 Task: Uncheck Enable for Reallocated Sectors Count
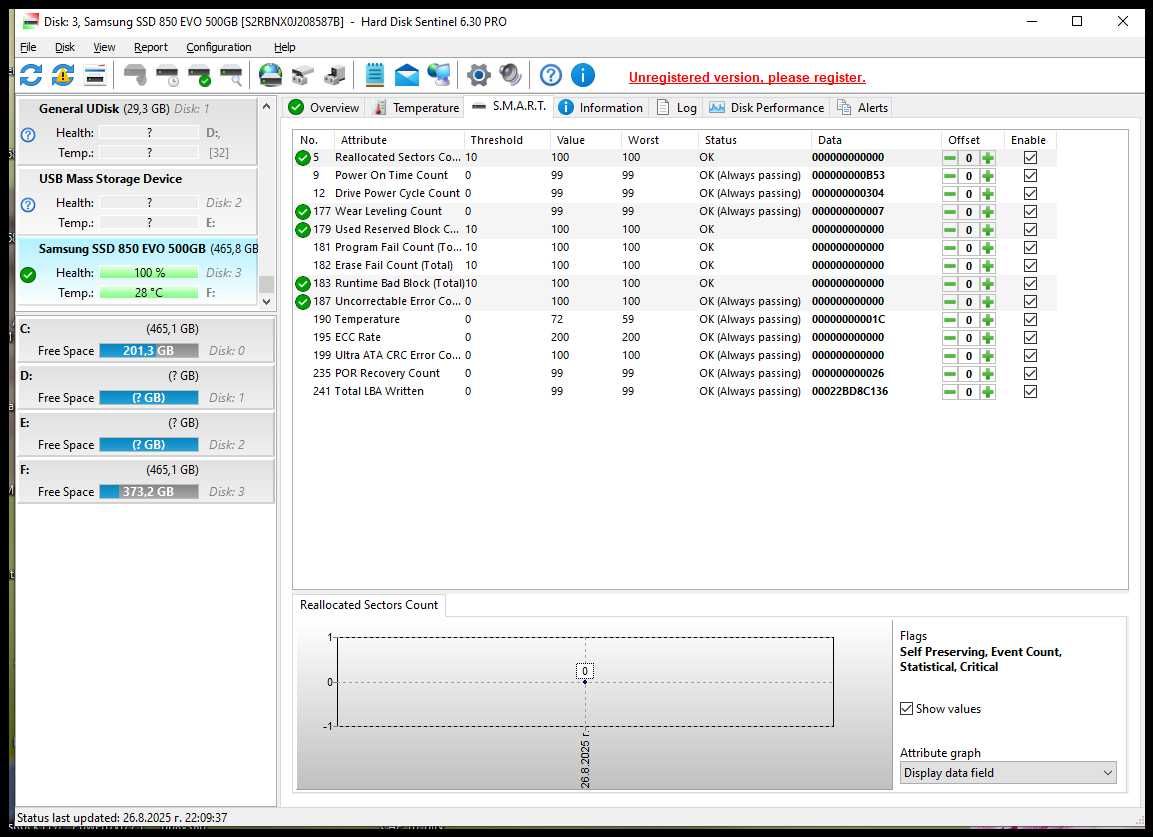coord(1030,157)
